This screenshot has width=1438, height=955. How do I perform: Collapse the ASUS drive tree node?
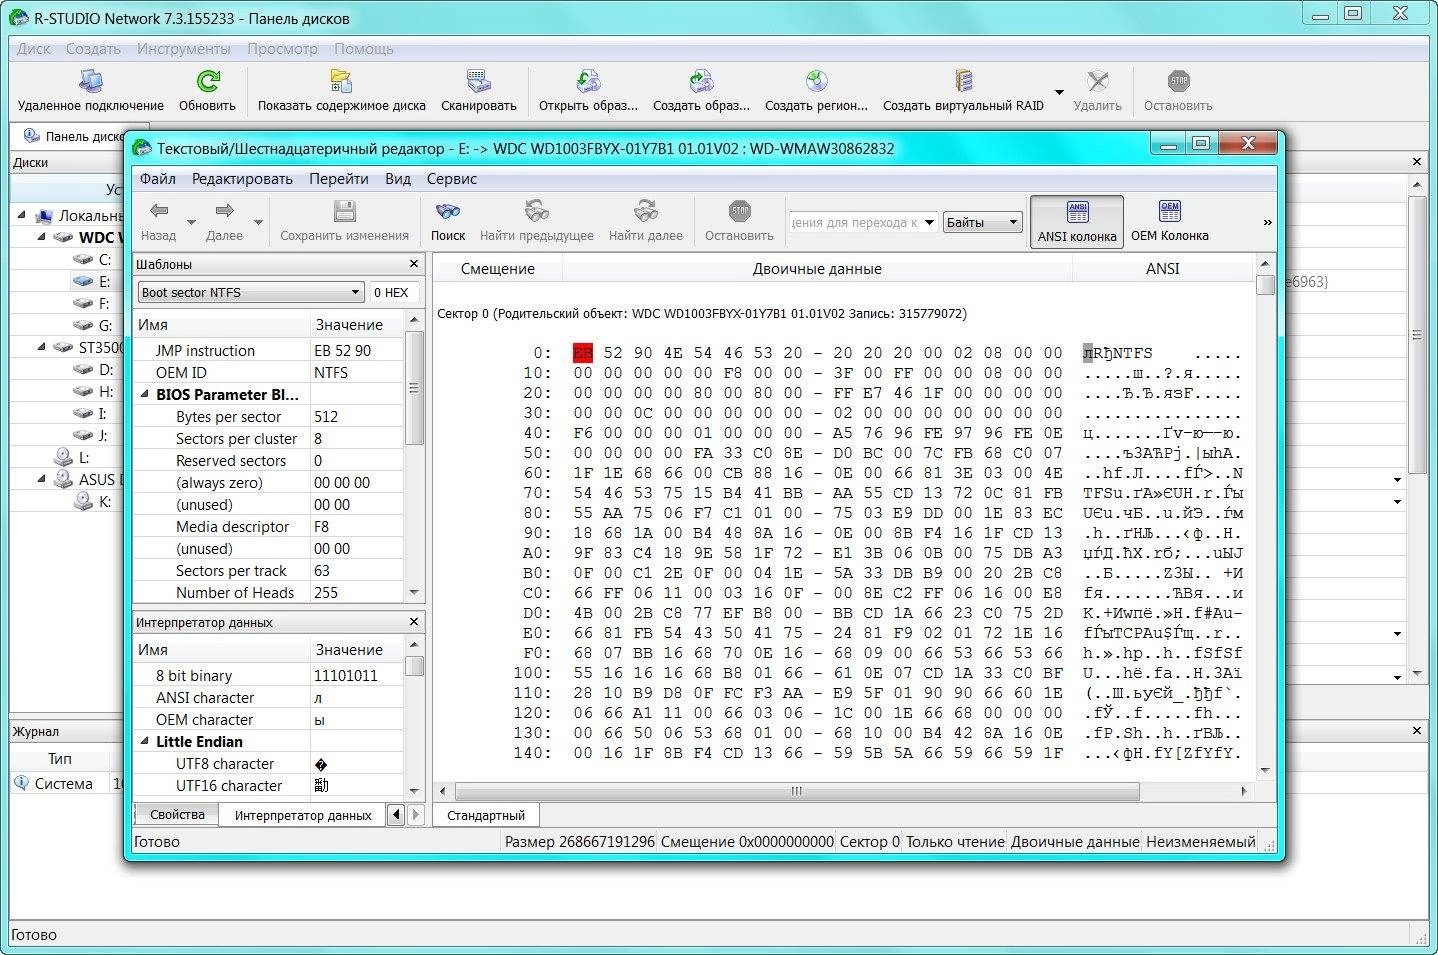pyautogui.click(x=41, y=479)
